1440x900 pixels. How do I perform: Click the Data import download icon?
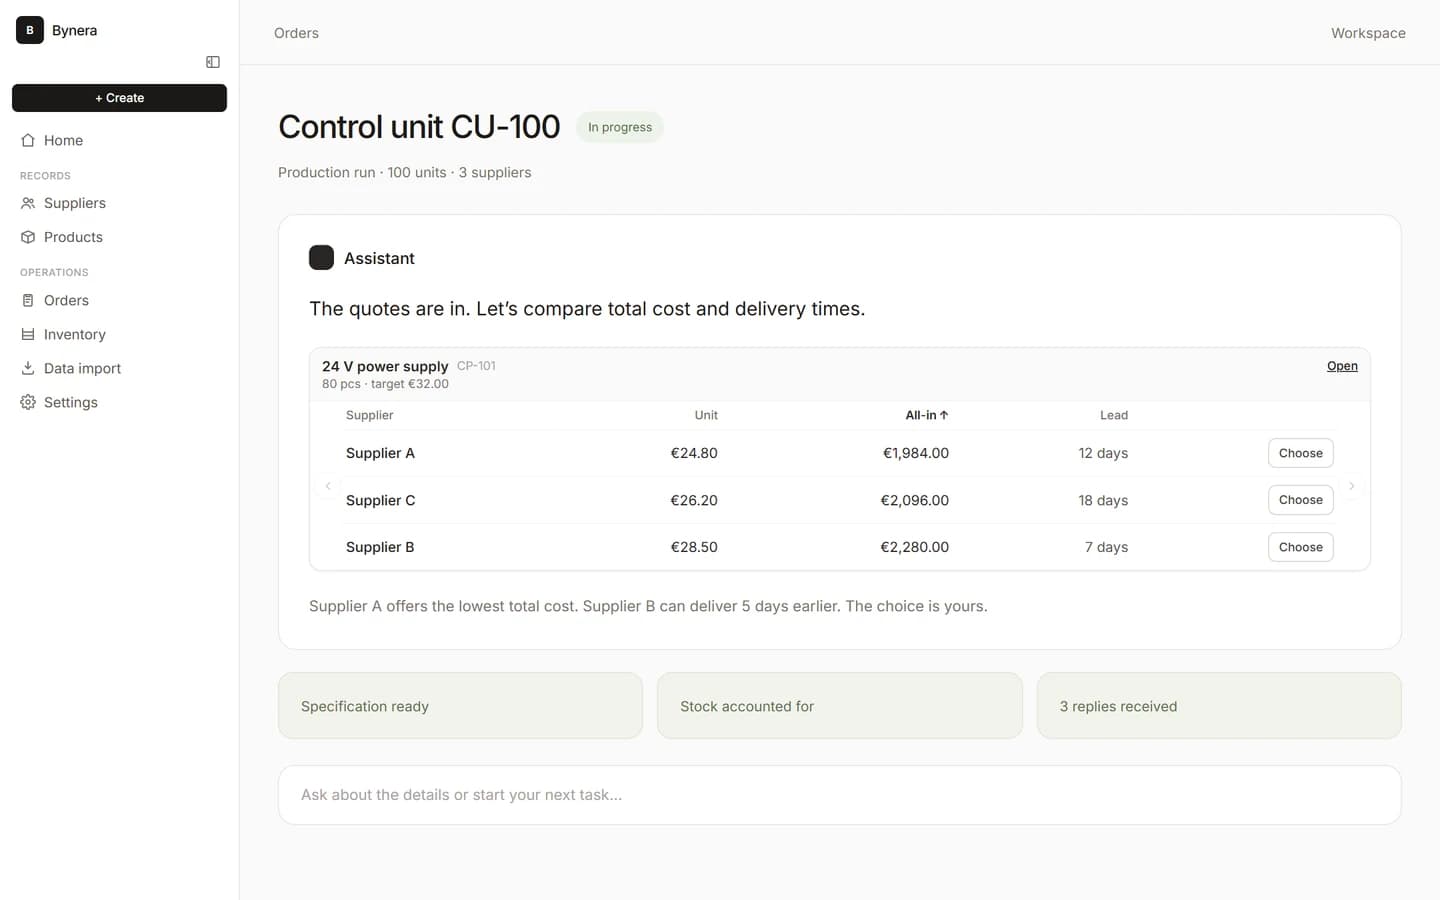(28, 368)
